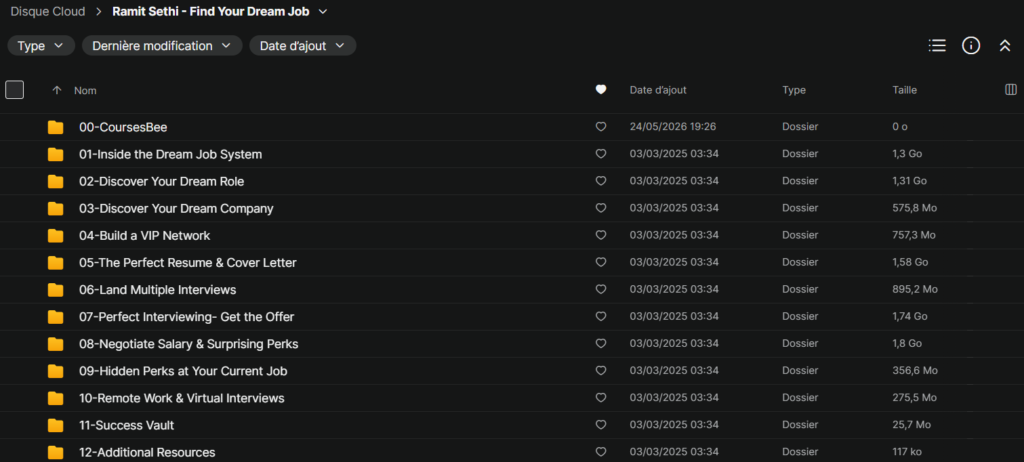Image resolution: width=1024 pixels, height=462 pixels.
Task: Open 04-Build a VIP Network
Action: click(144, 236)
